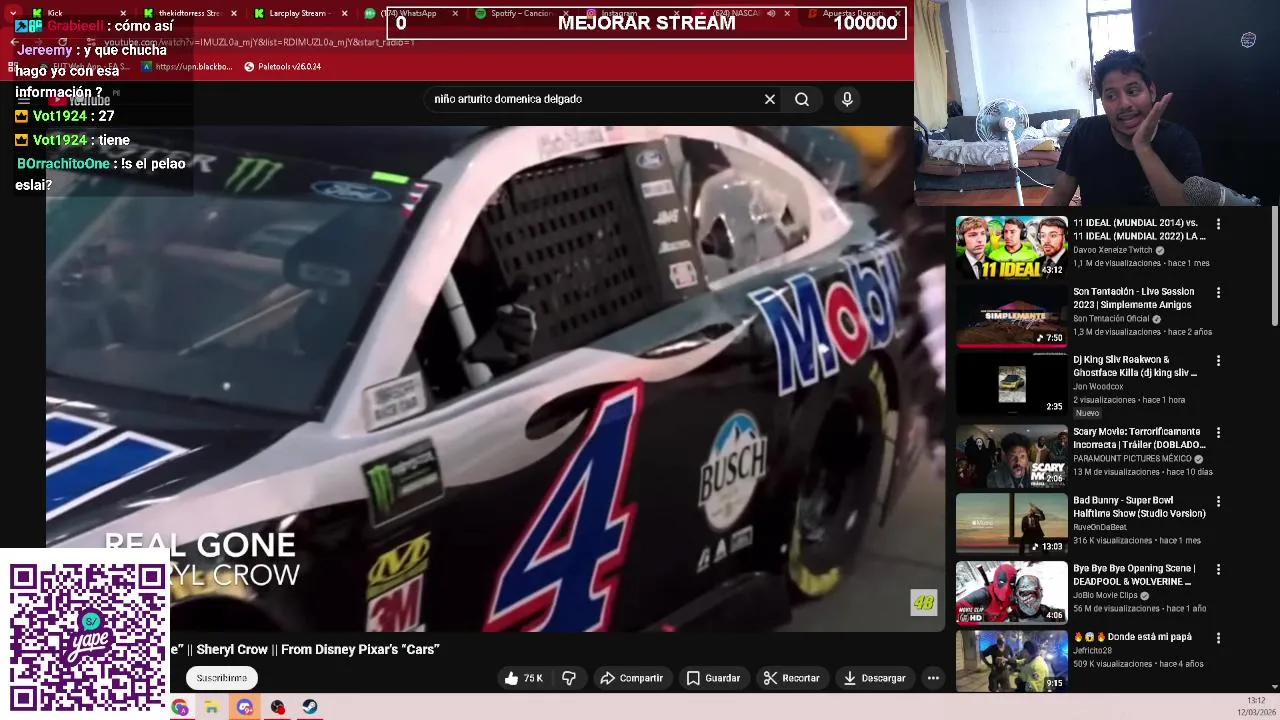
Task: Open title 'Bye Bye Bye Opening Scene'
Action: pyautogui.click(x=1133, y=575)
